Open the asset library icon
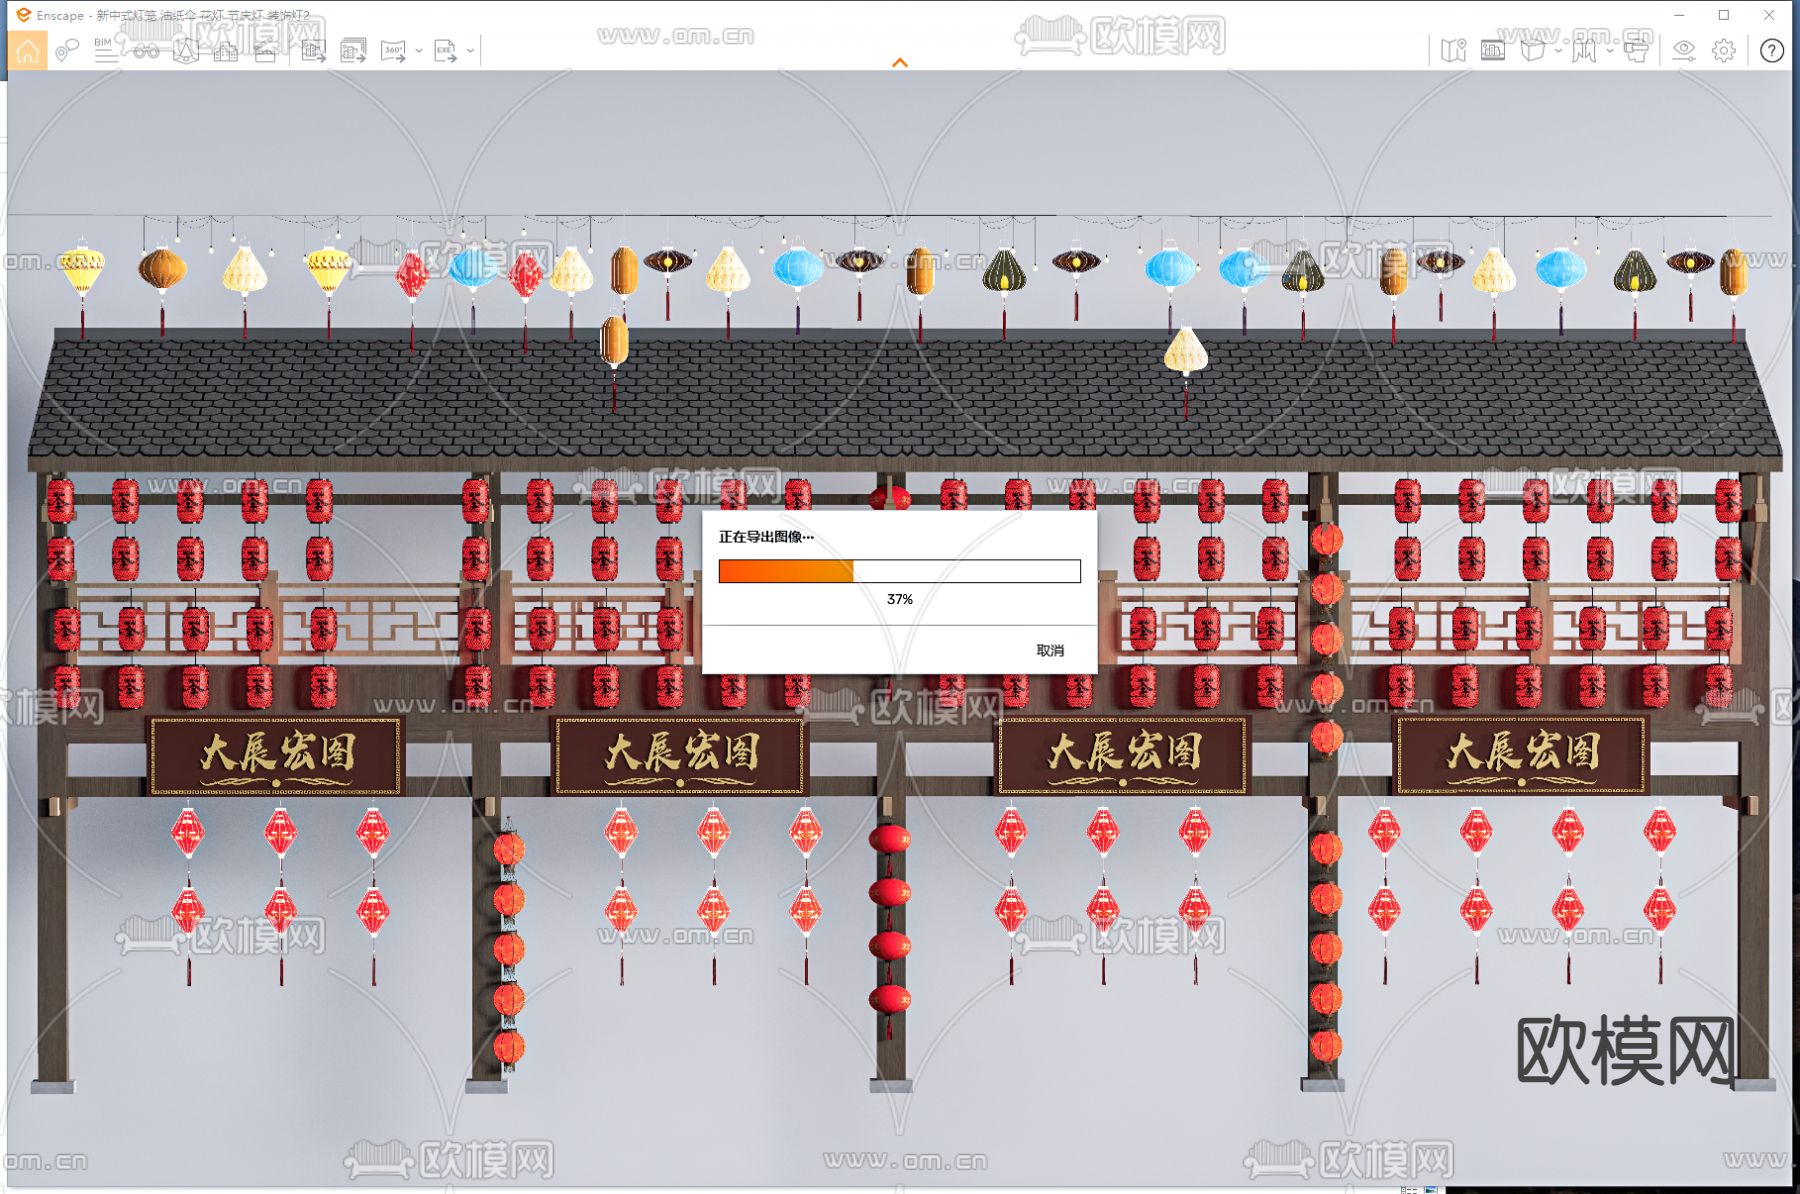The width and height of the screenshot is (1800, 1194). [1493, 51]
